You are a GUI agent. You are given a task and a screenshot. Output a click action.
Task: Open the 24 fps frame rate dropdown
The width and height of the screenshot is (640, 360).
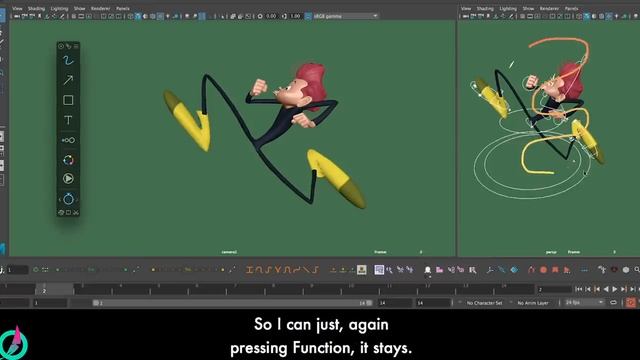click(584, 302)
